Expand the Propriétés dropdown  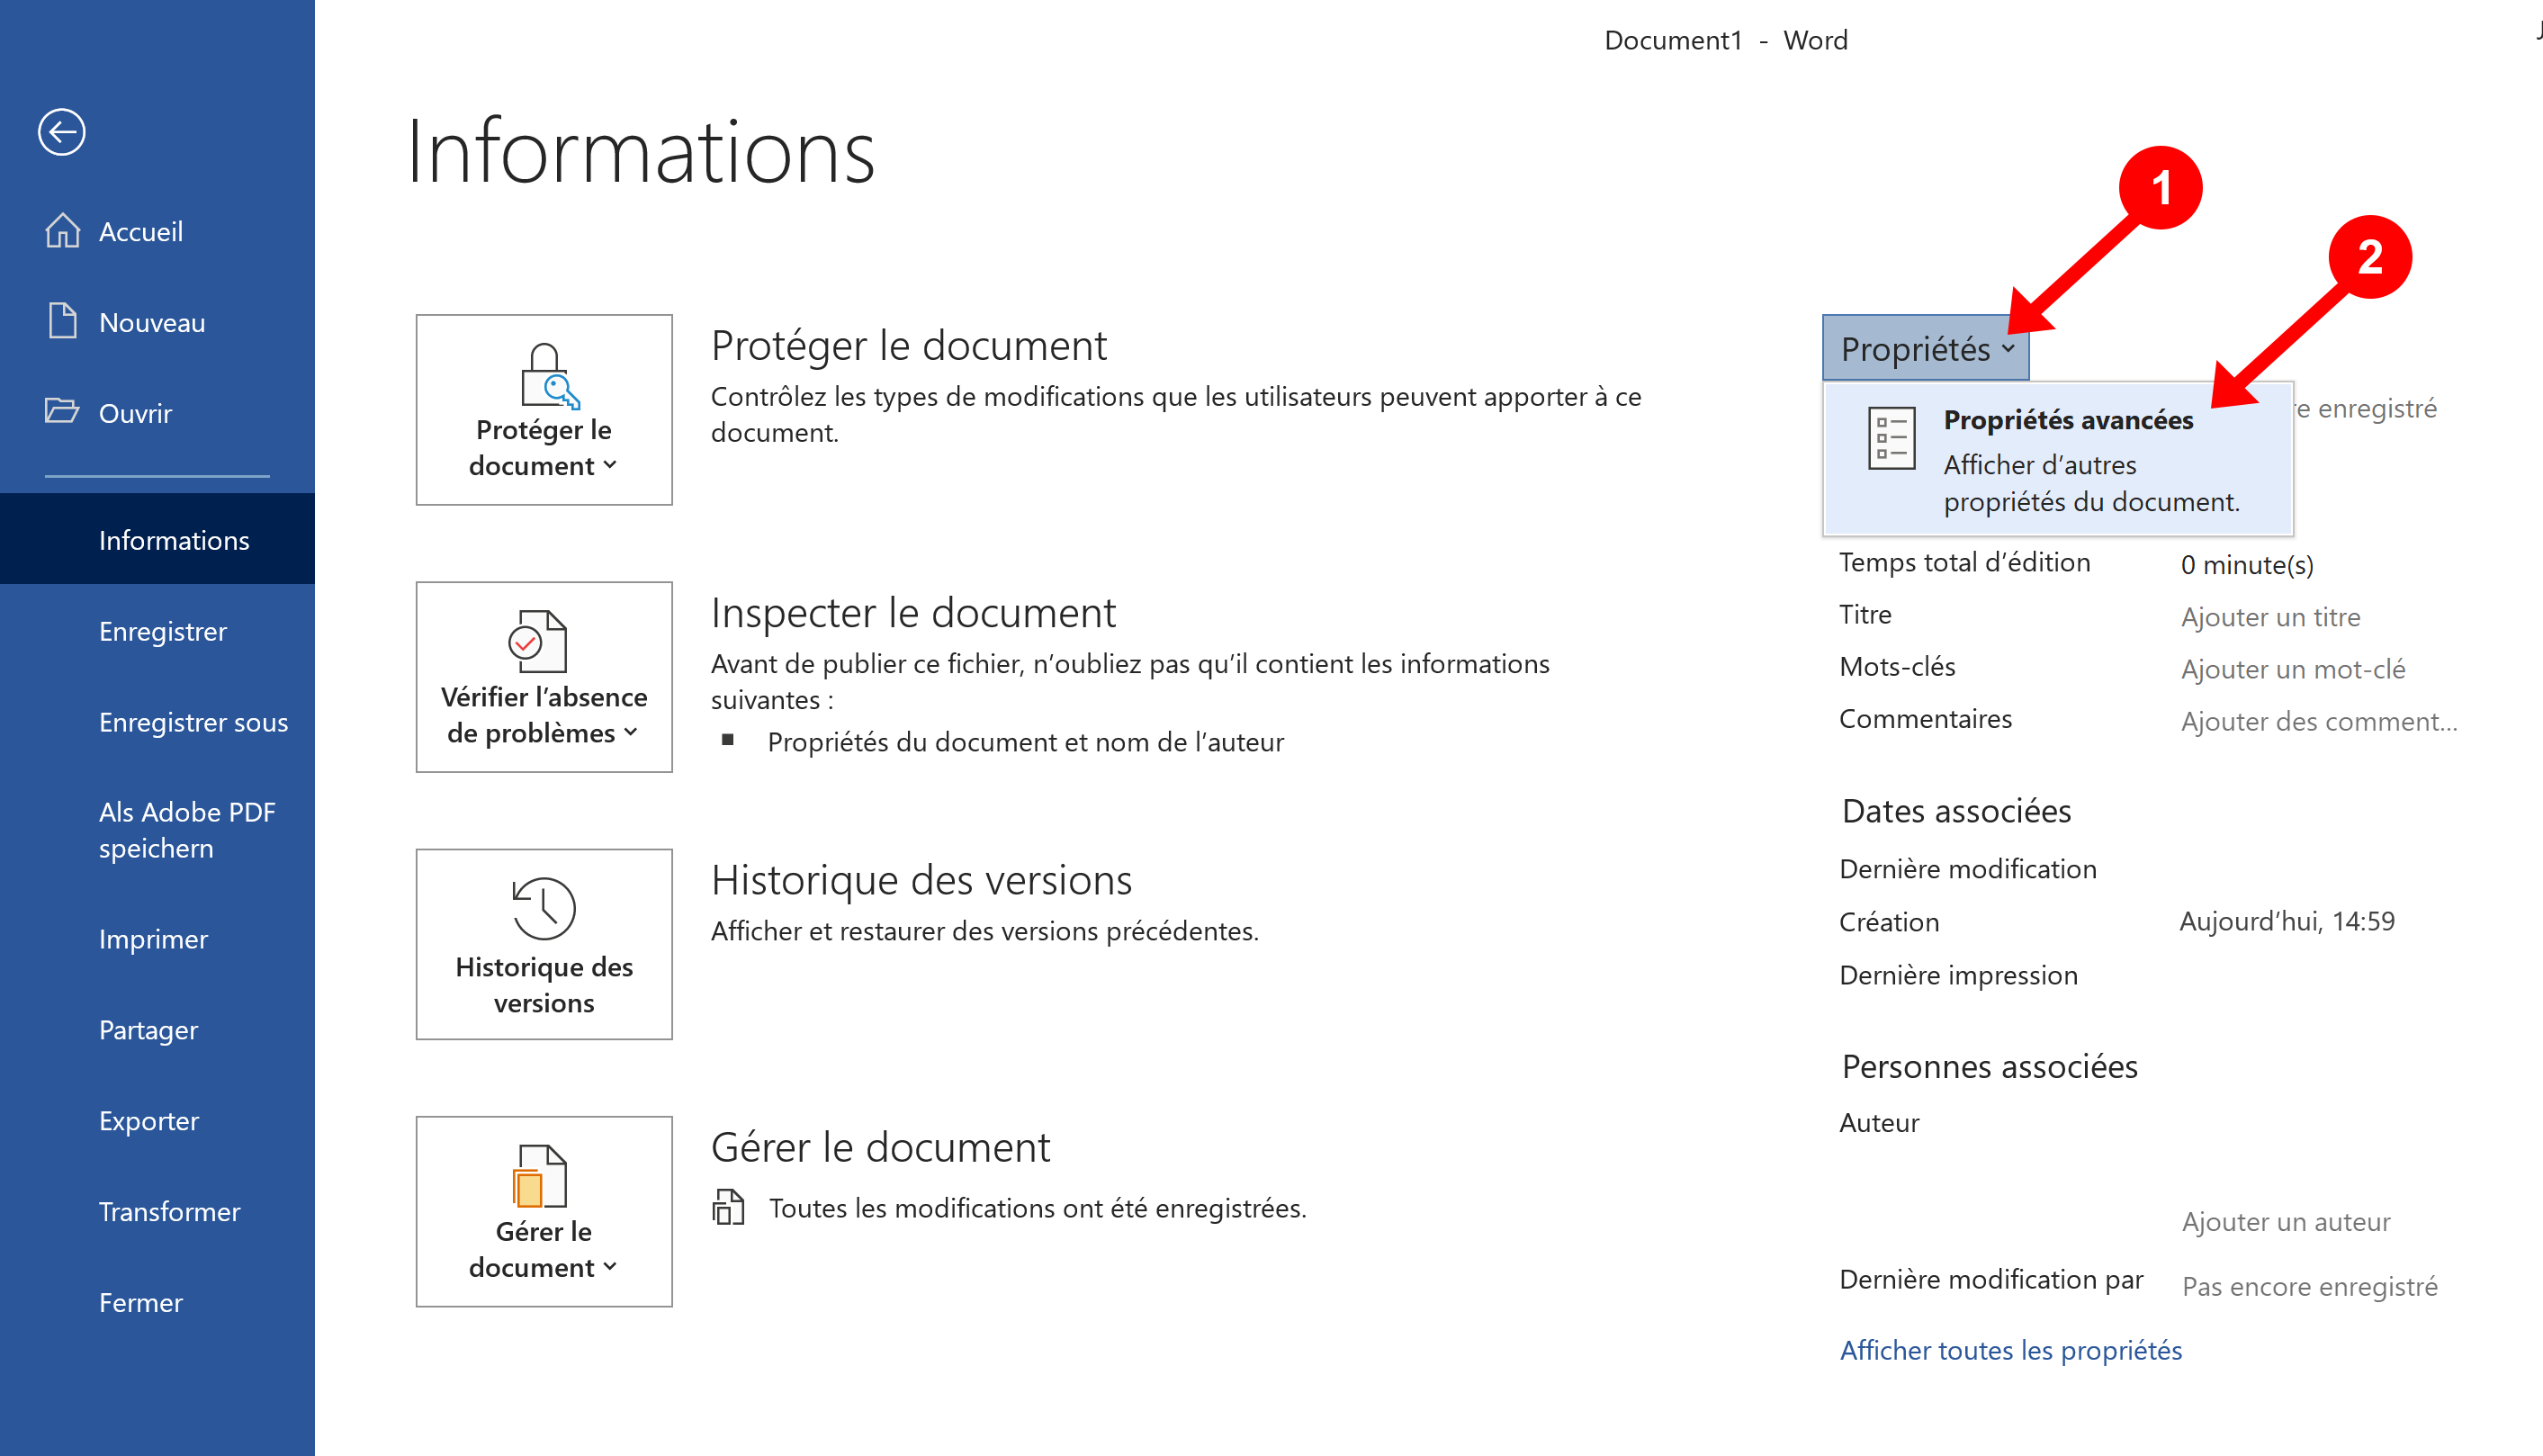point(1925,349)
